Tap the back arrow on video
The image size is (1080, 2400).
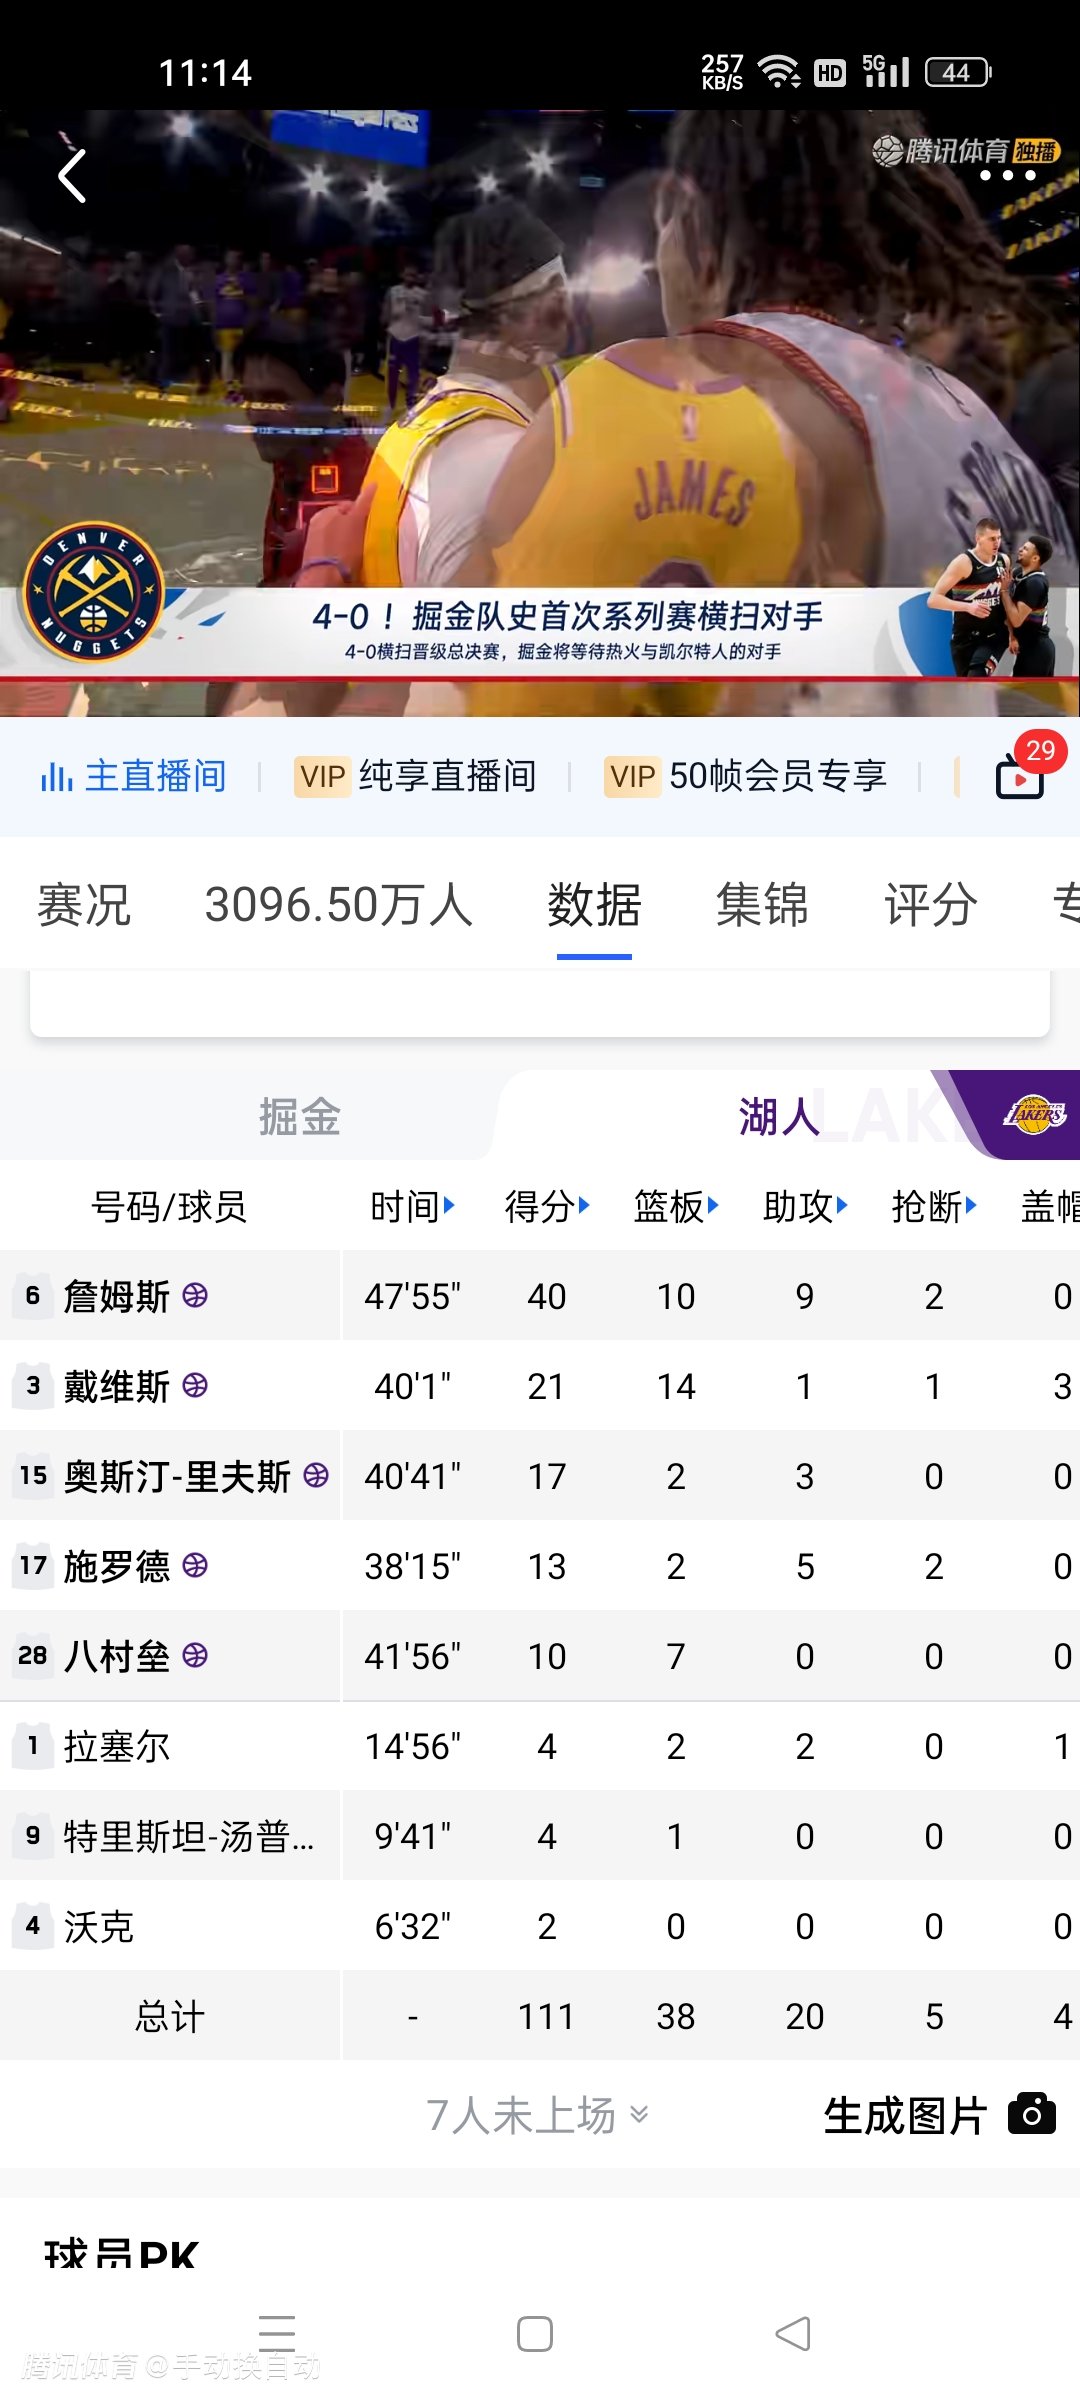72,177
